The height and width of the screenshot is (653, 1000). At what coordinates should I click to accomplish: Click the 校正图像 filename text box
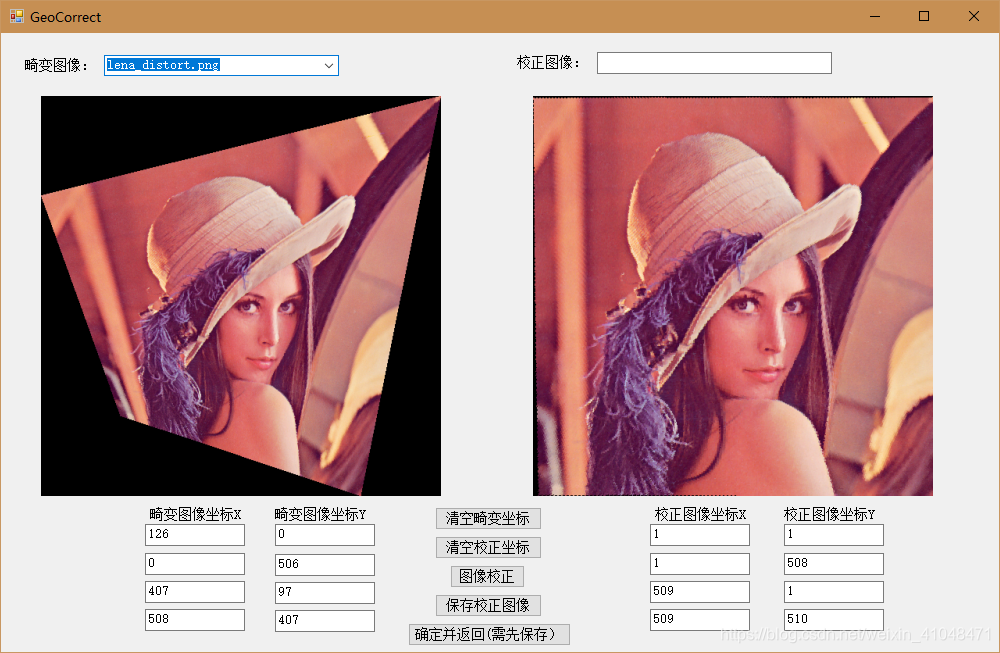coord(714,63)
